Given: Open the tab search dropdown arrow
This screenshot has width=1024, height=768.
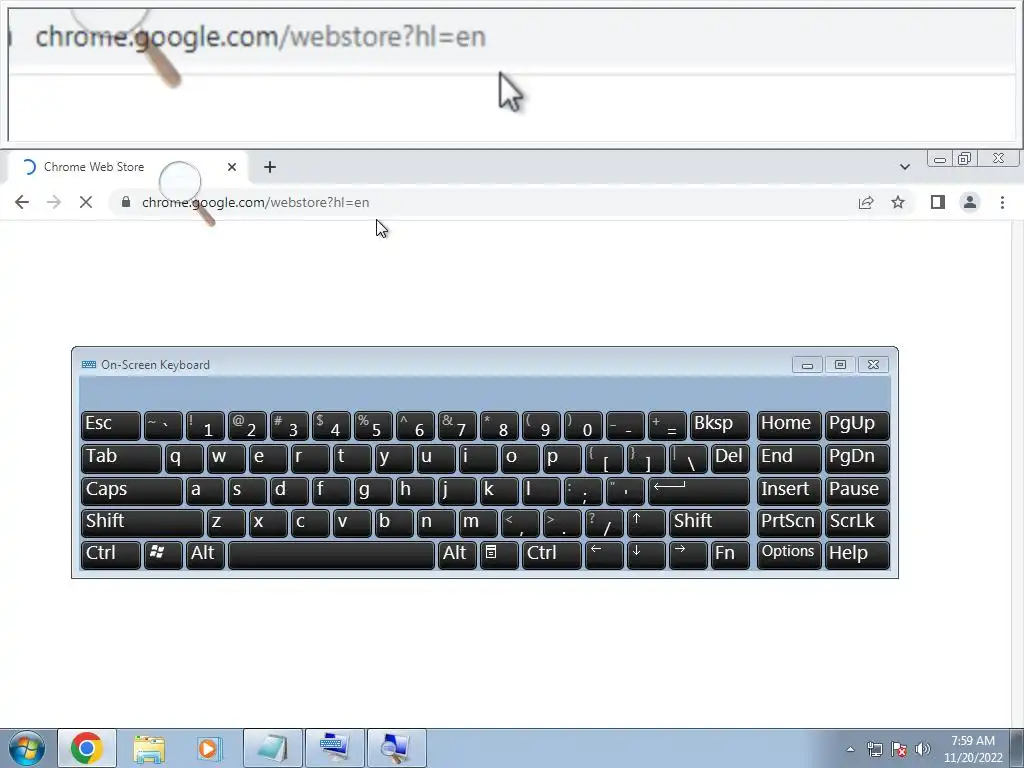Looking at the screenshot, I should (904, 167).
